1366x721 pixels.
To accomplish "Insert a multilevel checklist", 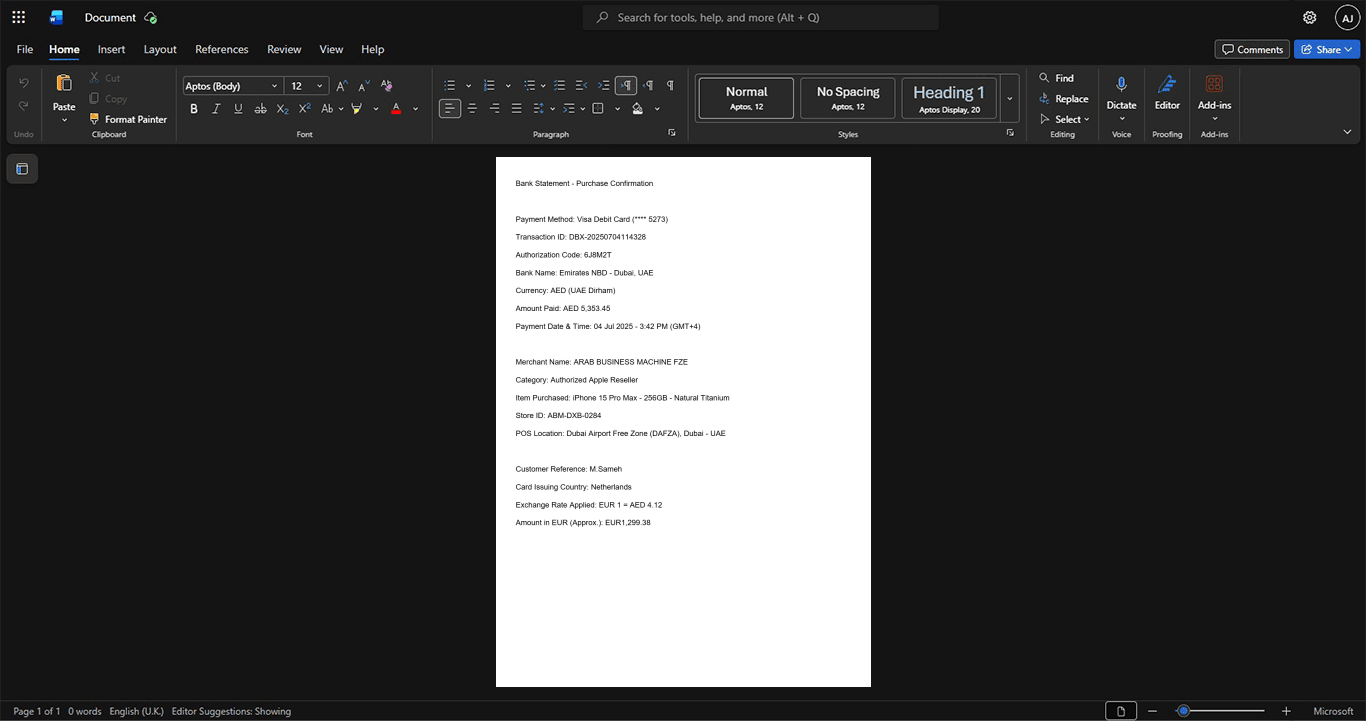I will (560, 86).
